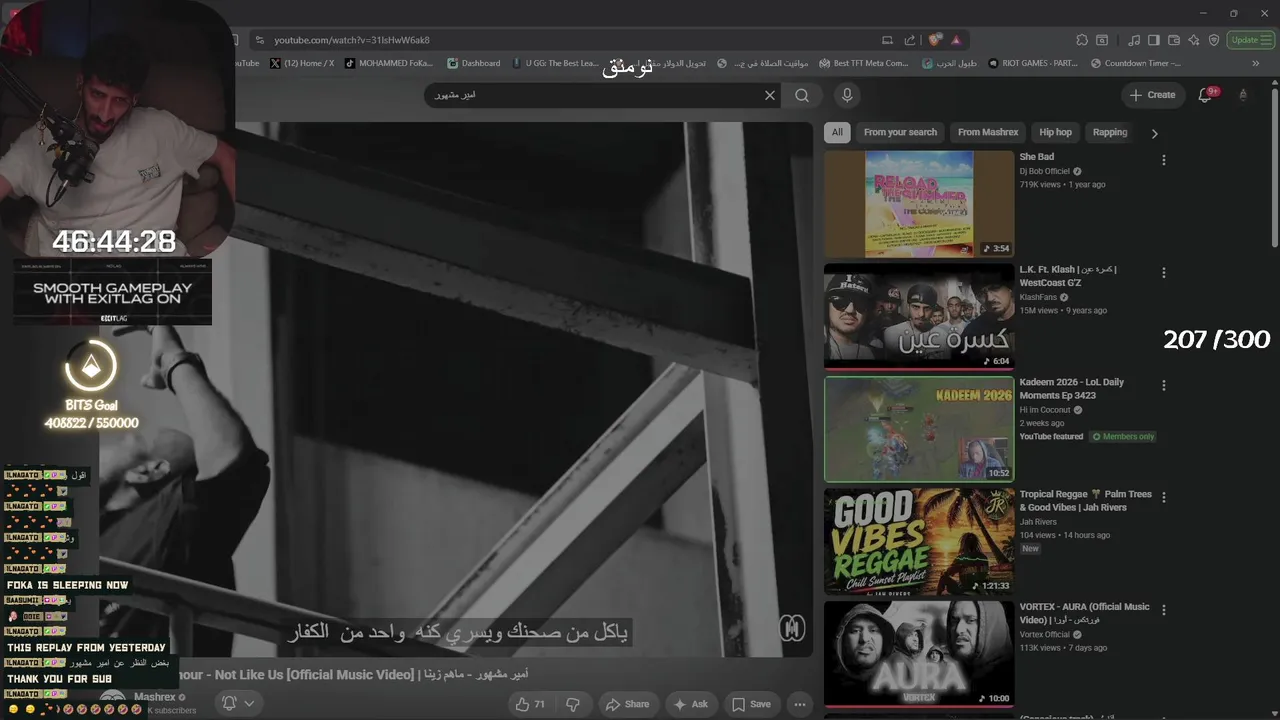Click the Vortex Official channel name
The image size is (1280, 720).
(1045, 634)
